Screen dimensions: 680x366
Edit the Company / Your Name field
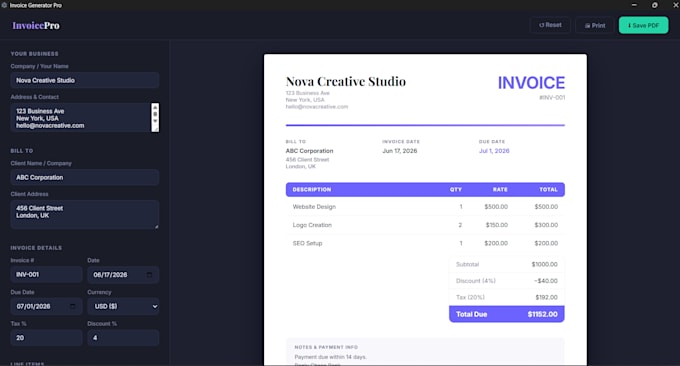[85, 80]
